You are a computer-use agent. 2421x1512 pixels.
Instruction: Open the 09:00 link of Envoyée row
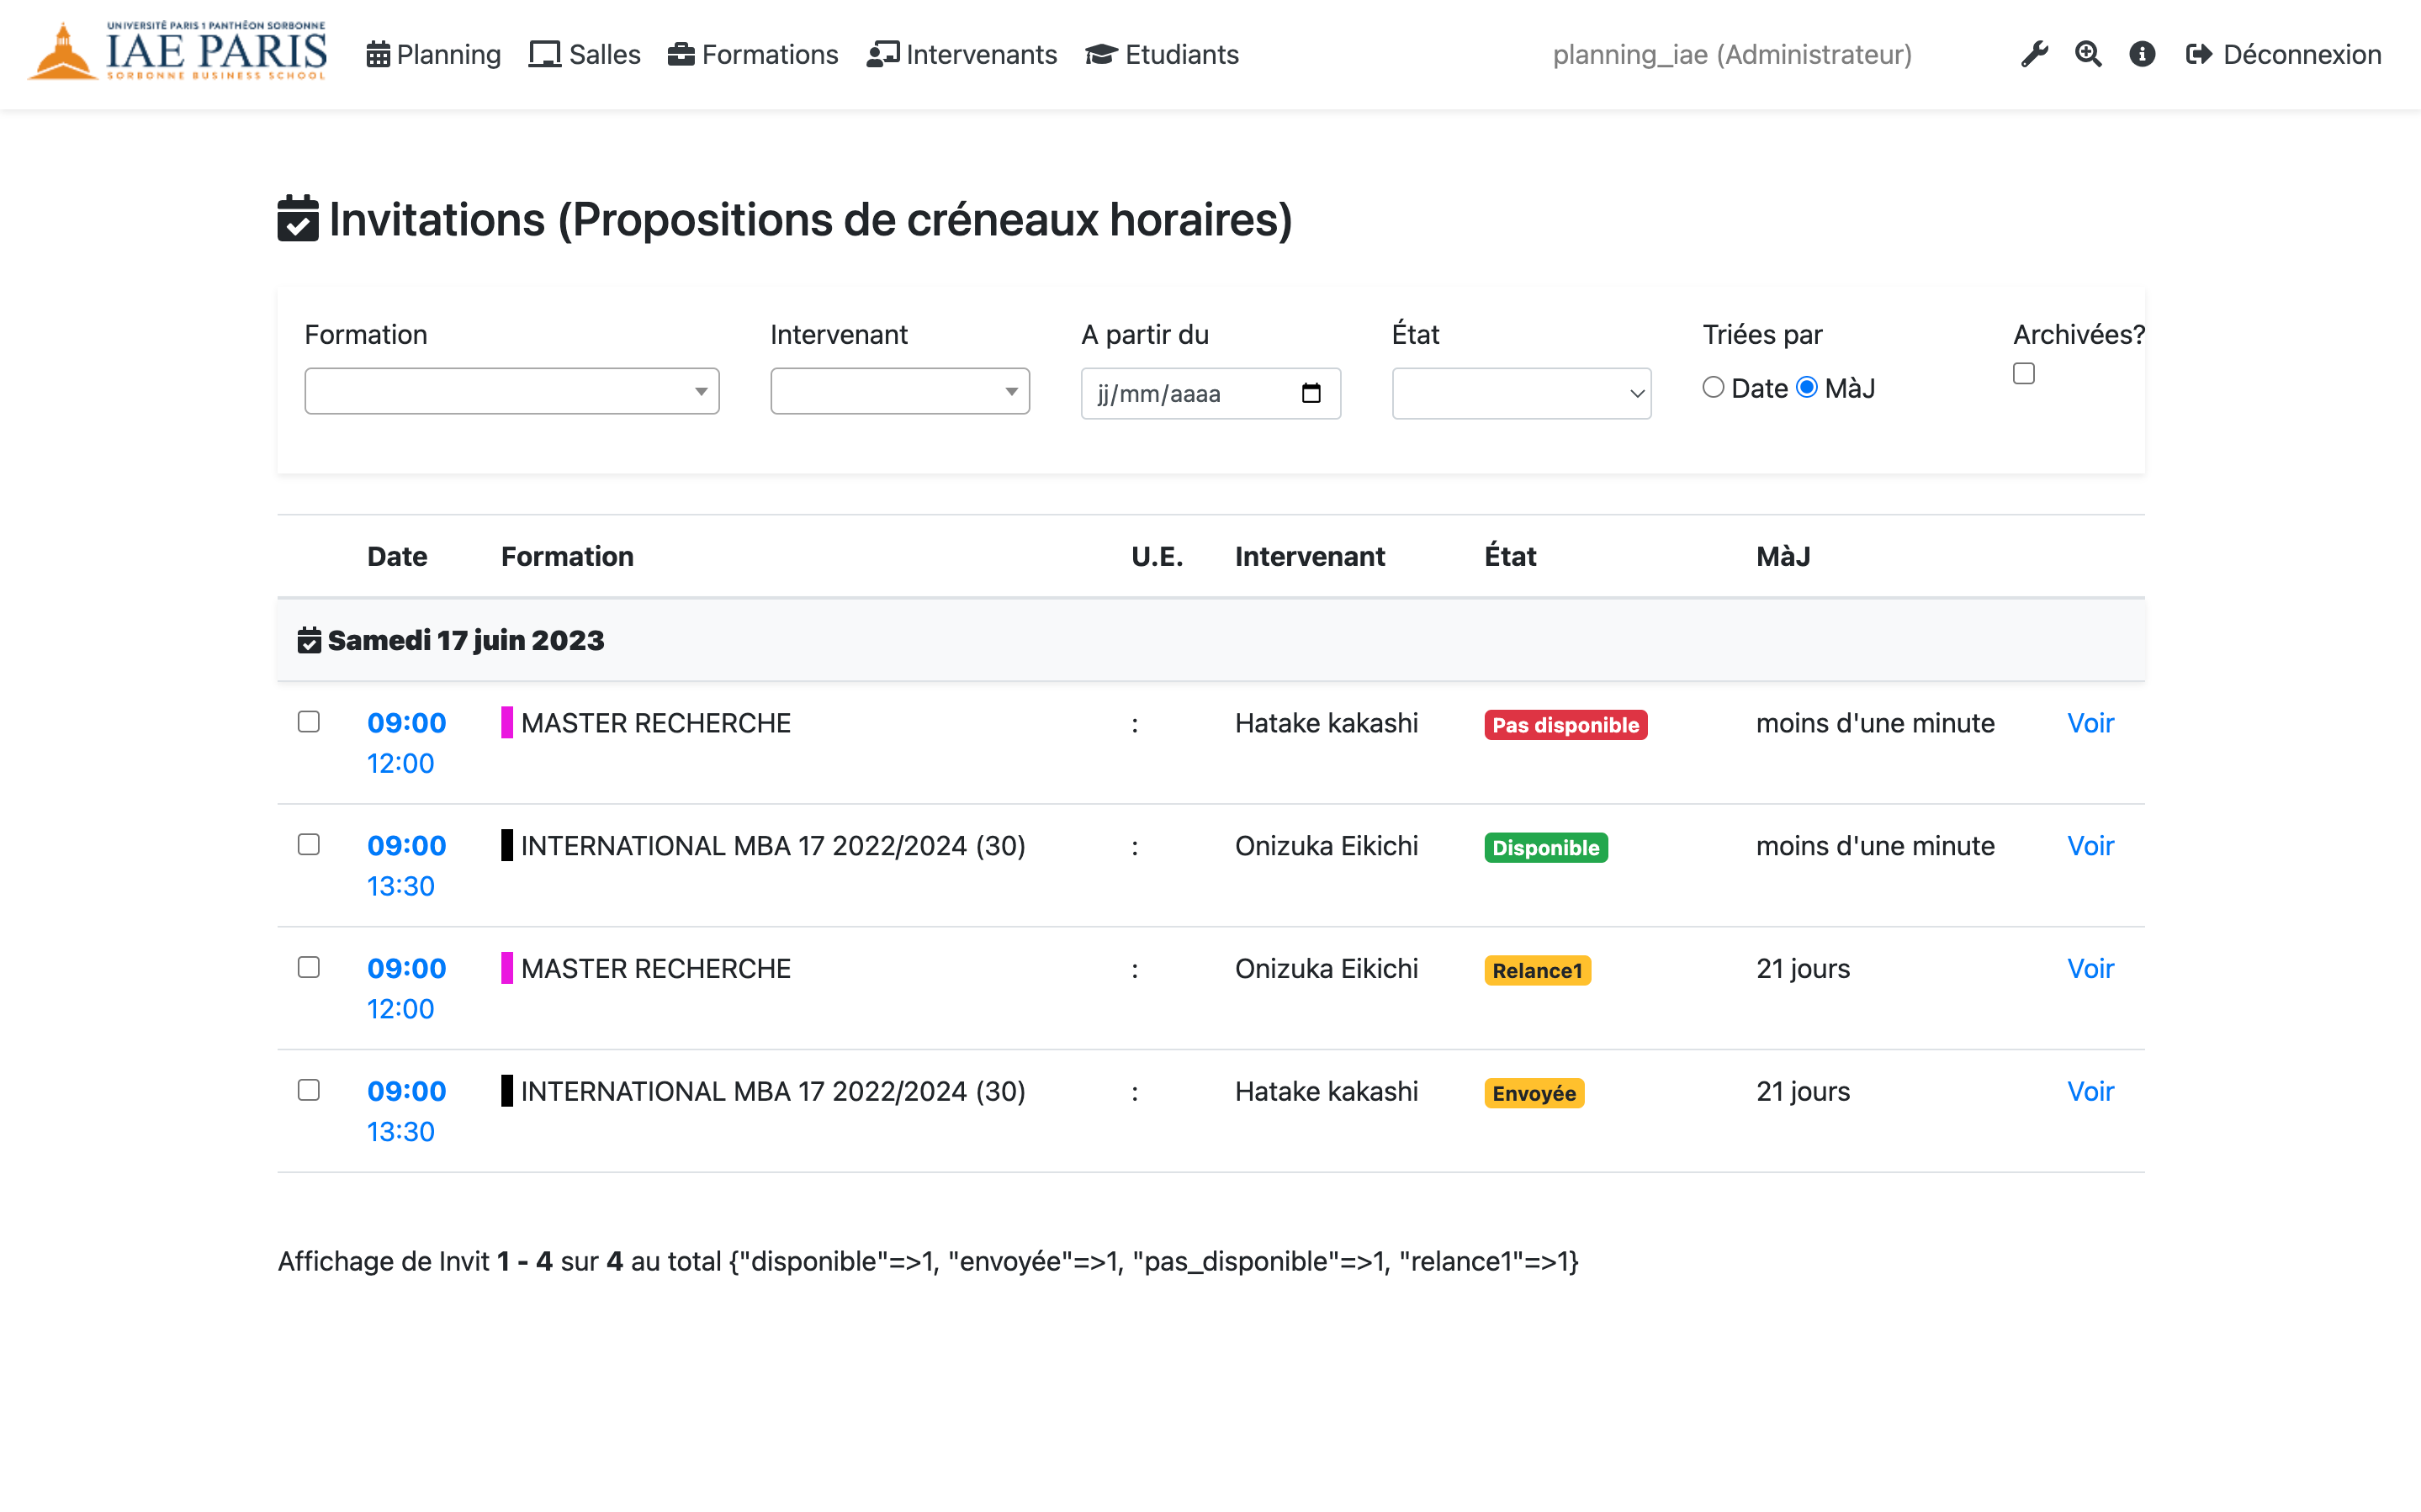(x=406, y=1091)
